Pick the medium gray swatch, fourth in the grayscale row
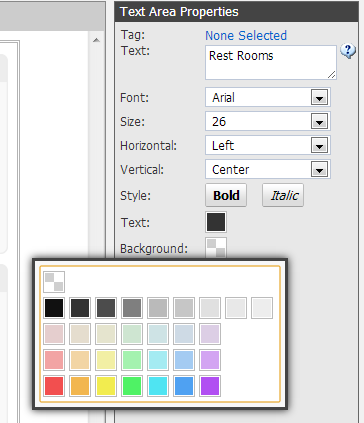The image size is (364, 423). pyautogui.click(x=132, y=308)
